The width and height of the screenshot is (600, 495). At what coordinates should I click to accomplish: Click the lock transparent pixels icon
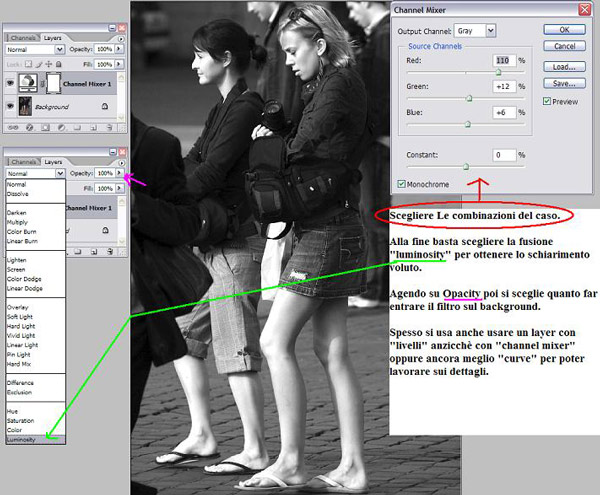(27, 62)
